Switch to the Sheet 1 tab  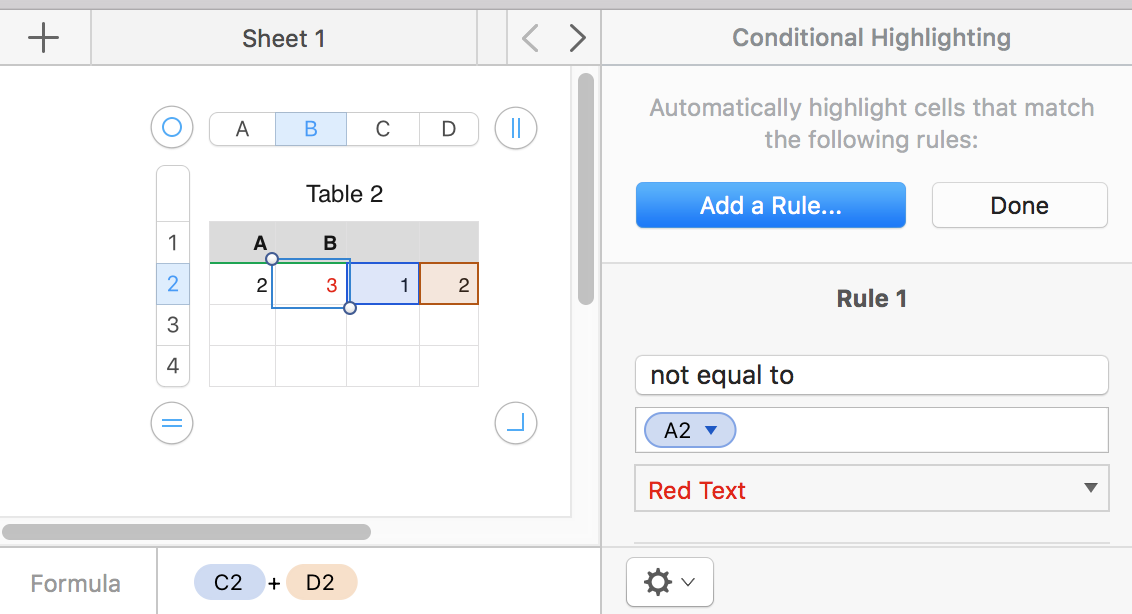pyautogui.click(x=283, y=37)
